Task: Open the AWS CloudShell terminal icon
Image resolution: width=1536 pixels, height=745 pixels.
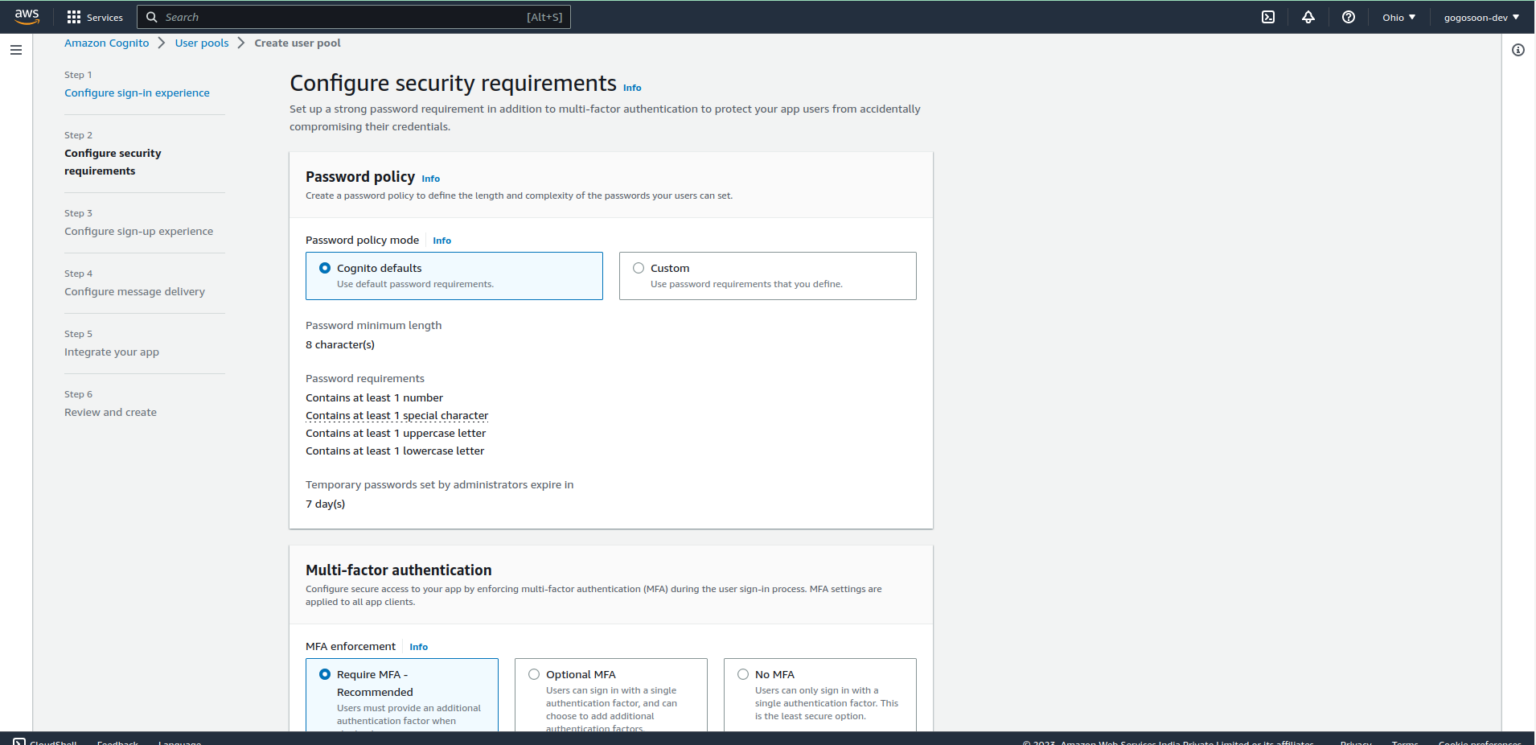Action: tap(1268, 16)
